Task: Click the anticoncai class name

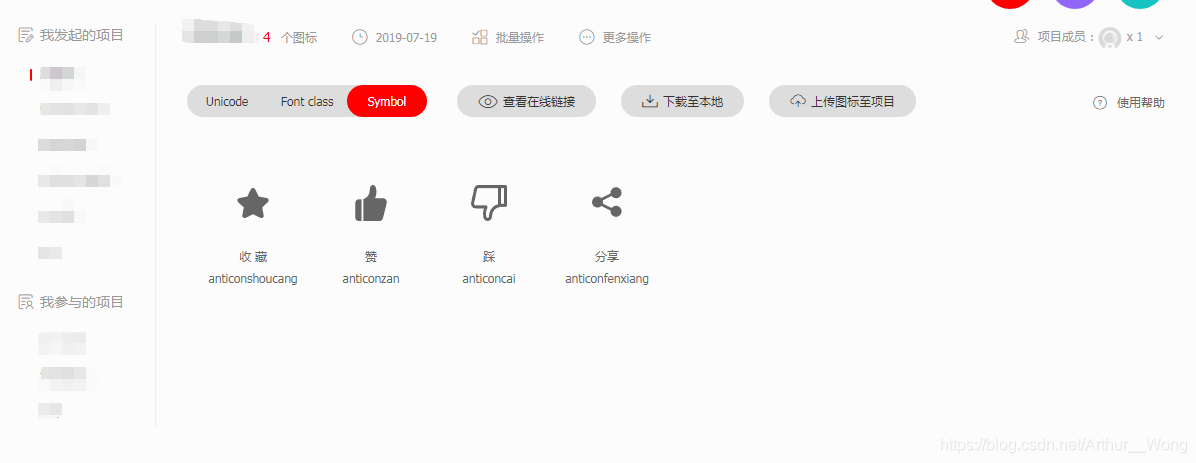Action: coord(489,279)
